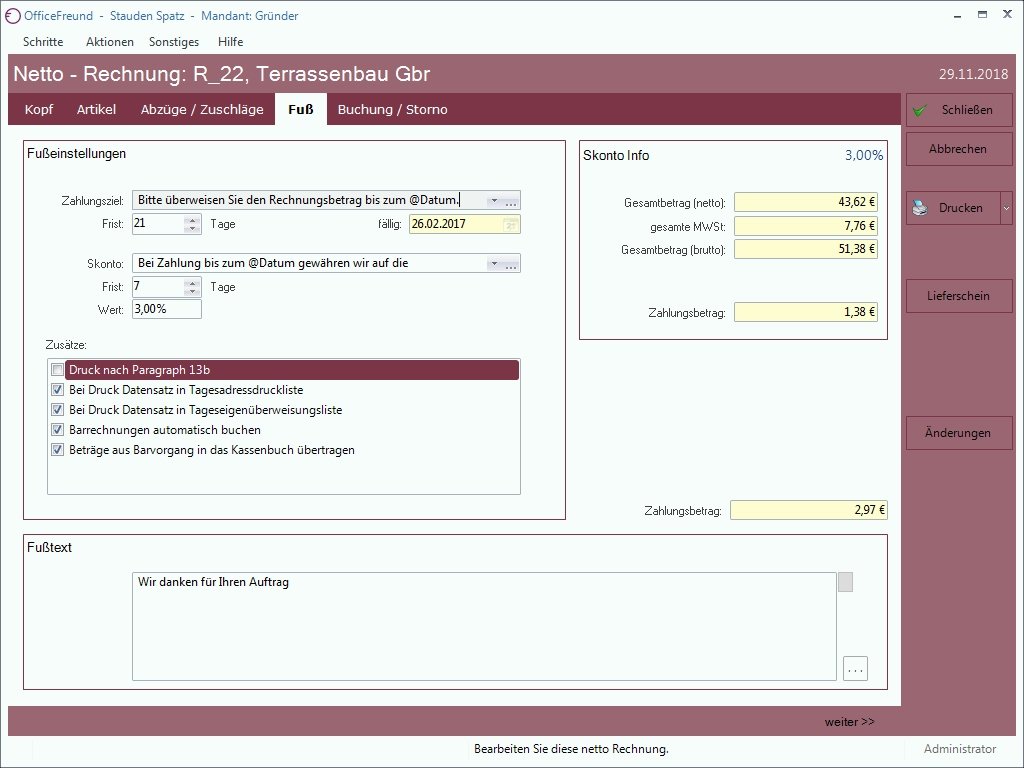The height and width of the screenshot is (768, 1024).
Task: Click the 3,00% Skonto Info value
Action: pos(864,155)
